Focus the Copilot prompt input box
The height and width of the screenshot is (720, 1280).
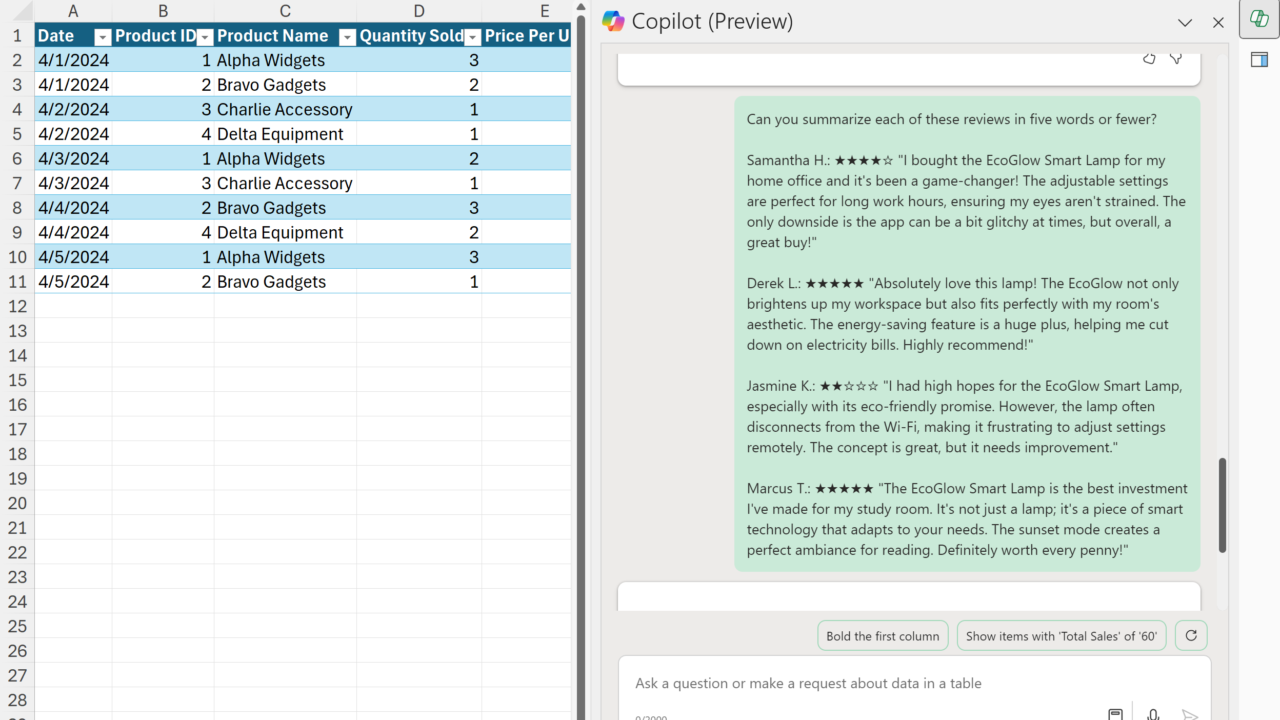click(x=914, y=684)
